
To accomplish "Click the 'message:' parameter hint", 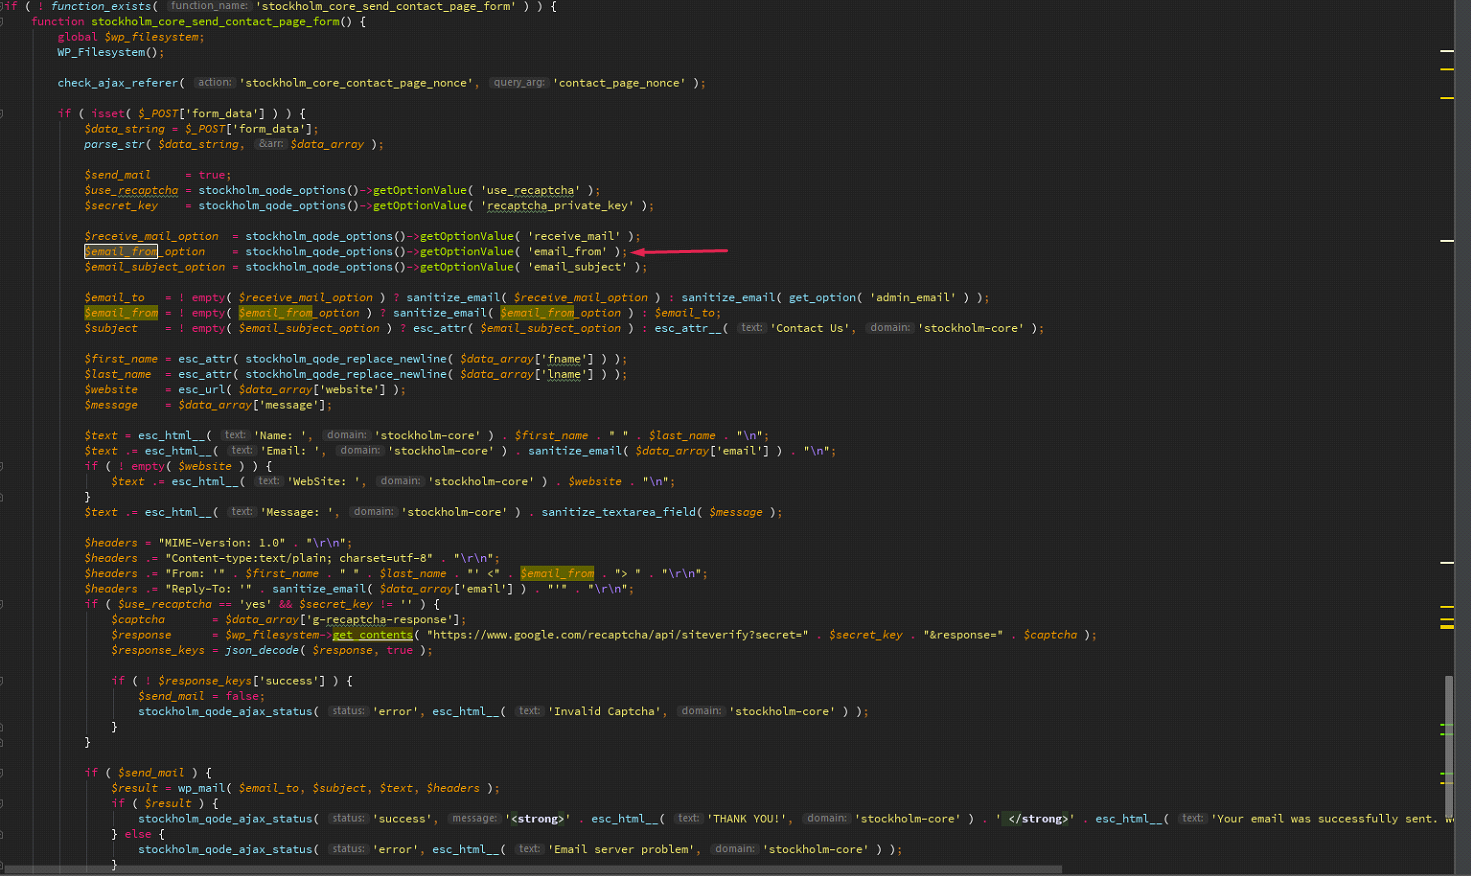I will [474, 819].
